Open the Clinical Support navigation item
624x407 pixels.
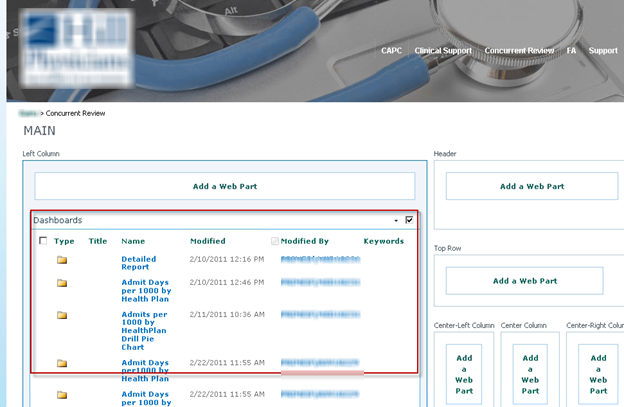(x=443, y=51)
